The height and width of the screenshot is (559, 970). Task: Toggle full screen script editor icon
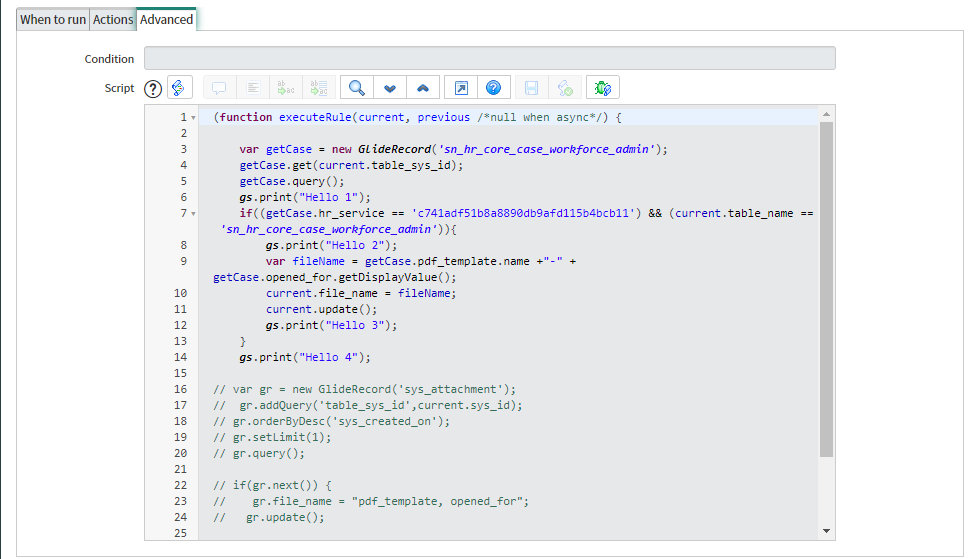(461, 88)
